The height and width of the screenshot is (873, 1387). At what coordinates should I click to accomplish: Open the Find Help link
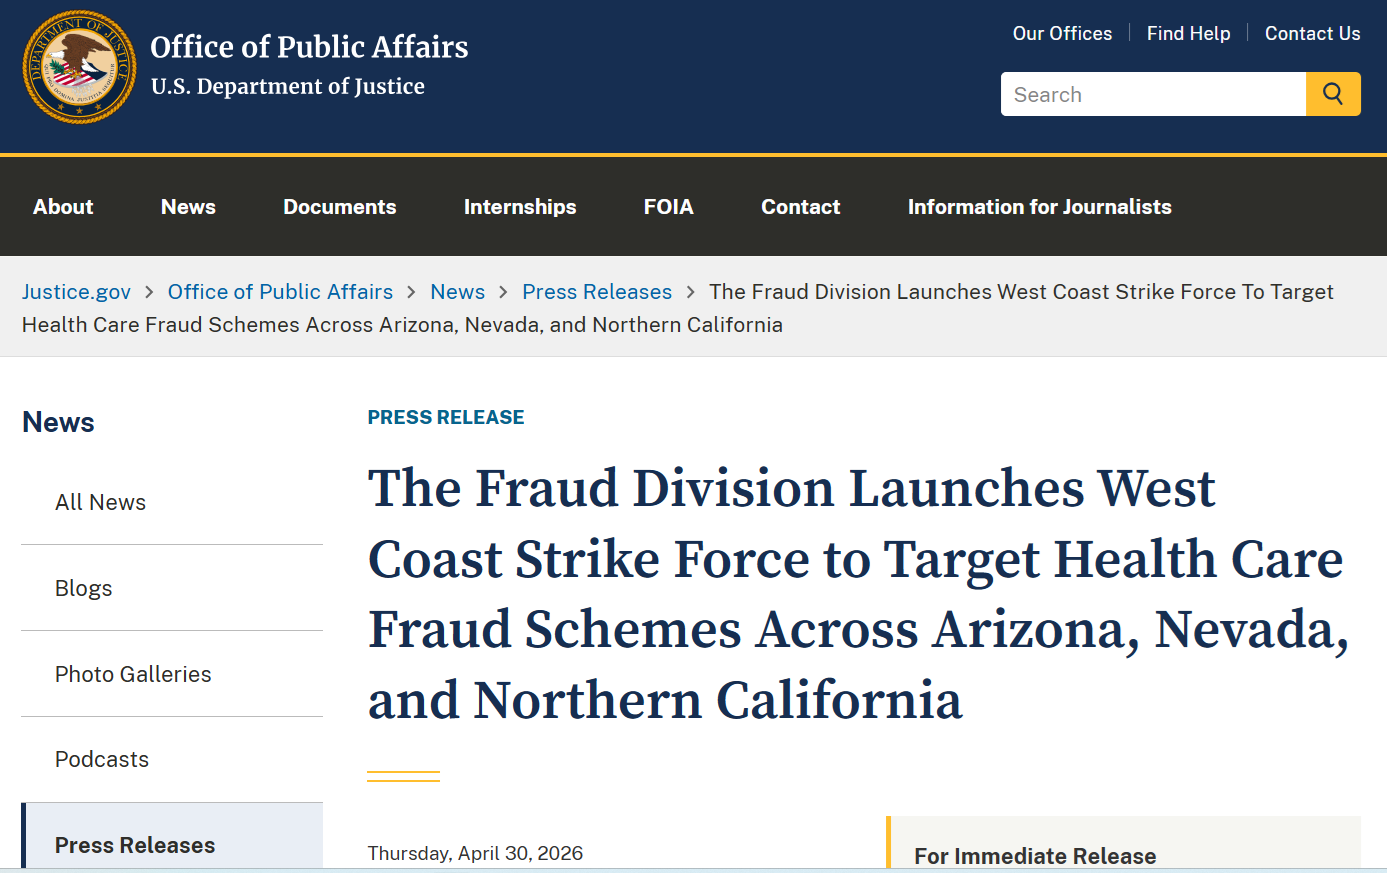coord(1188,33)
